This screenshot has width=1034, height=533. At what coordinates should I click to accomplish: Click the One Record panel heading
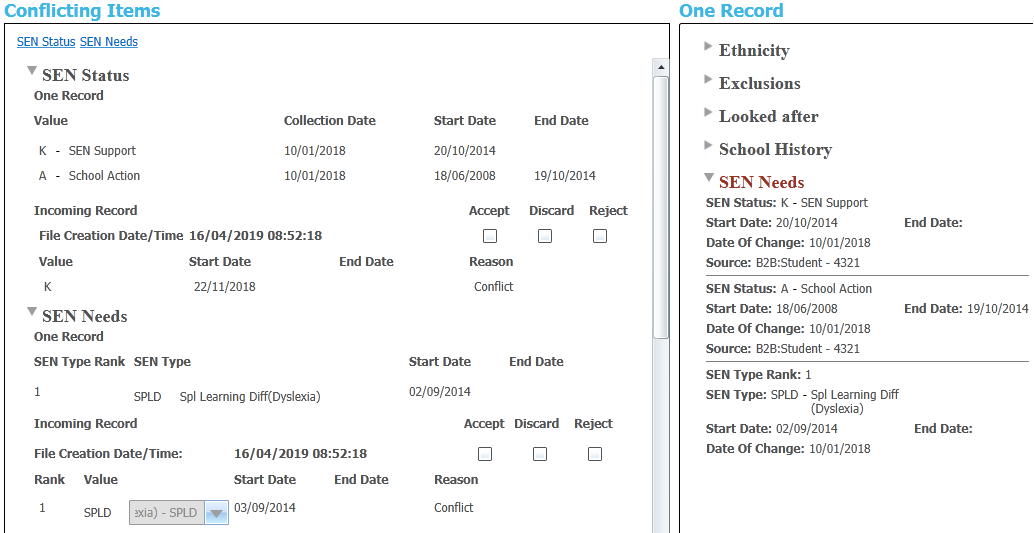(731, 11)
